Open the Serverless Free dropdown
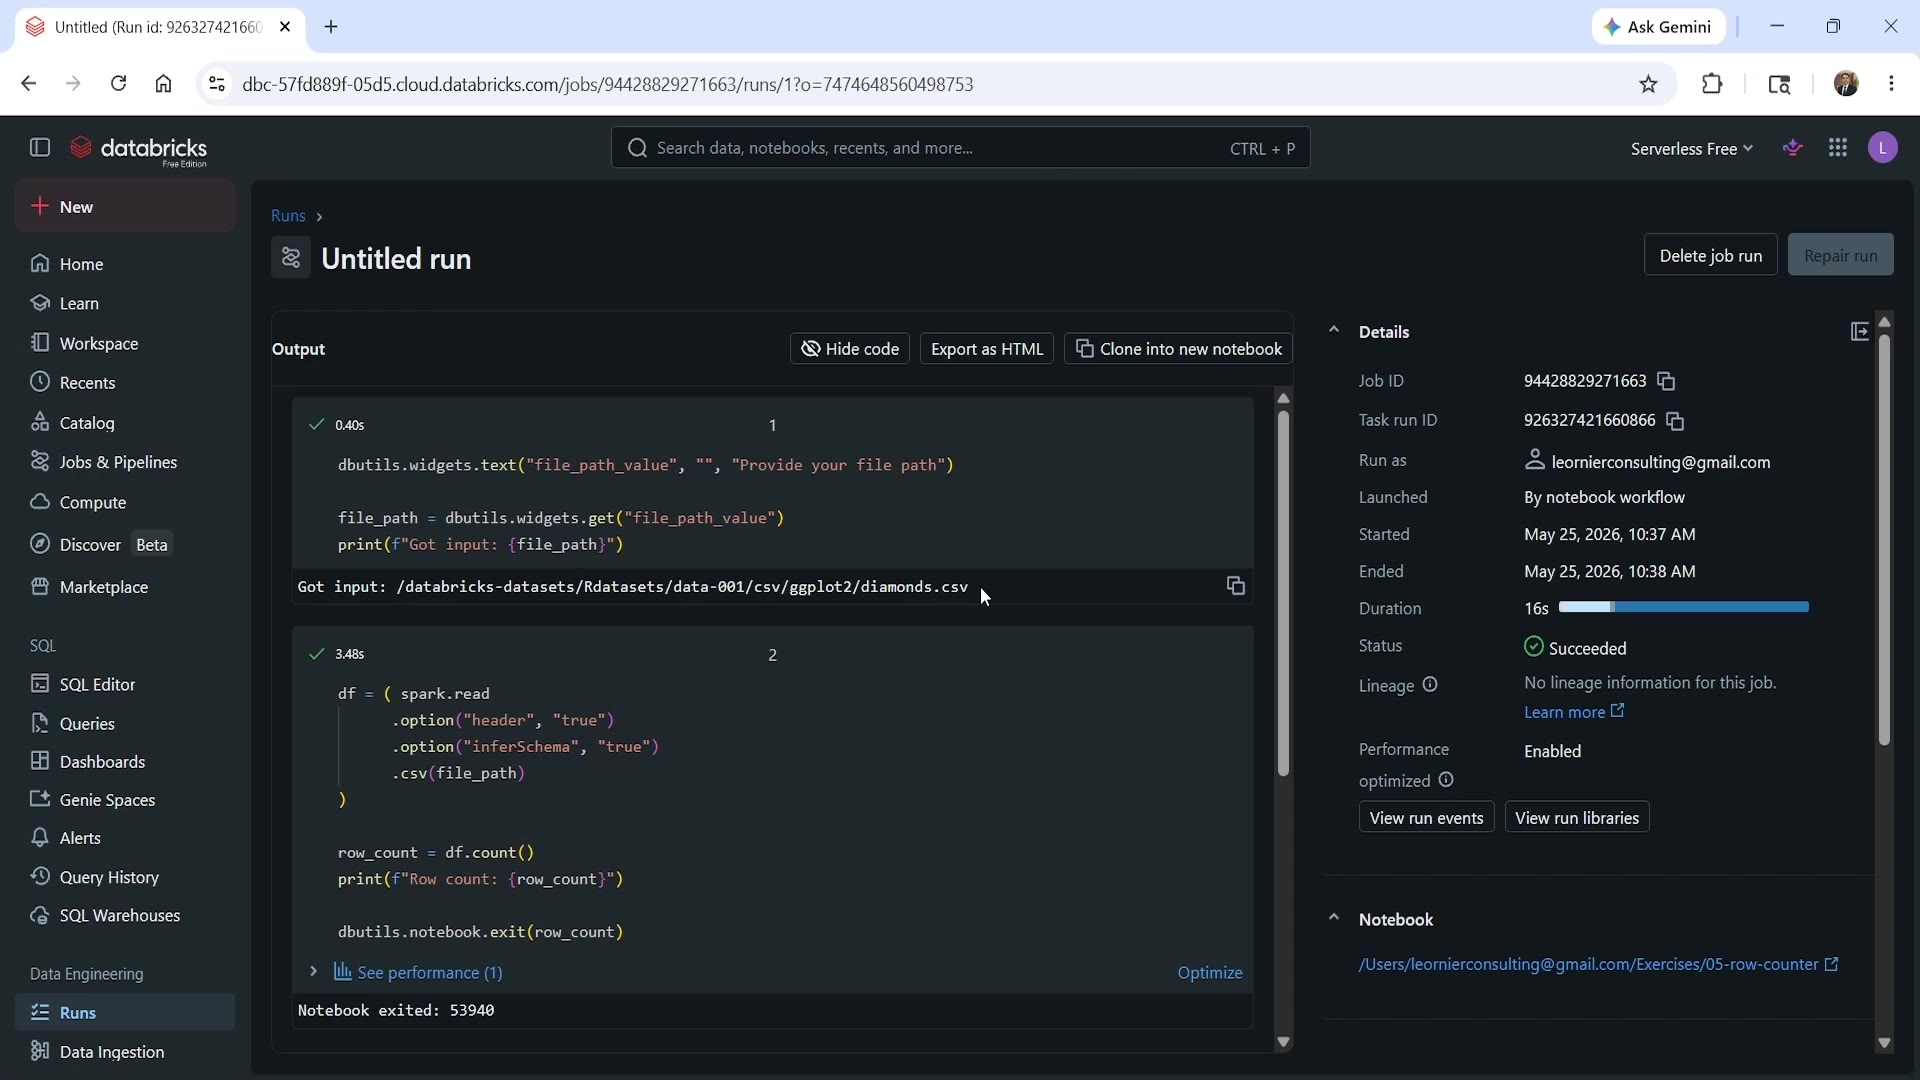1920x1080 pixels. (1691, 149)
